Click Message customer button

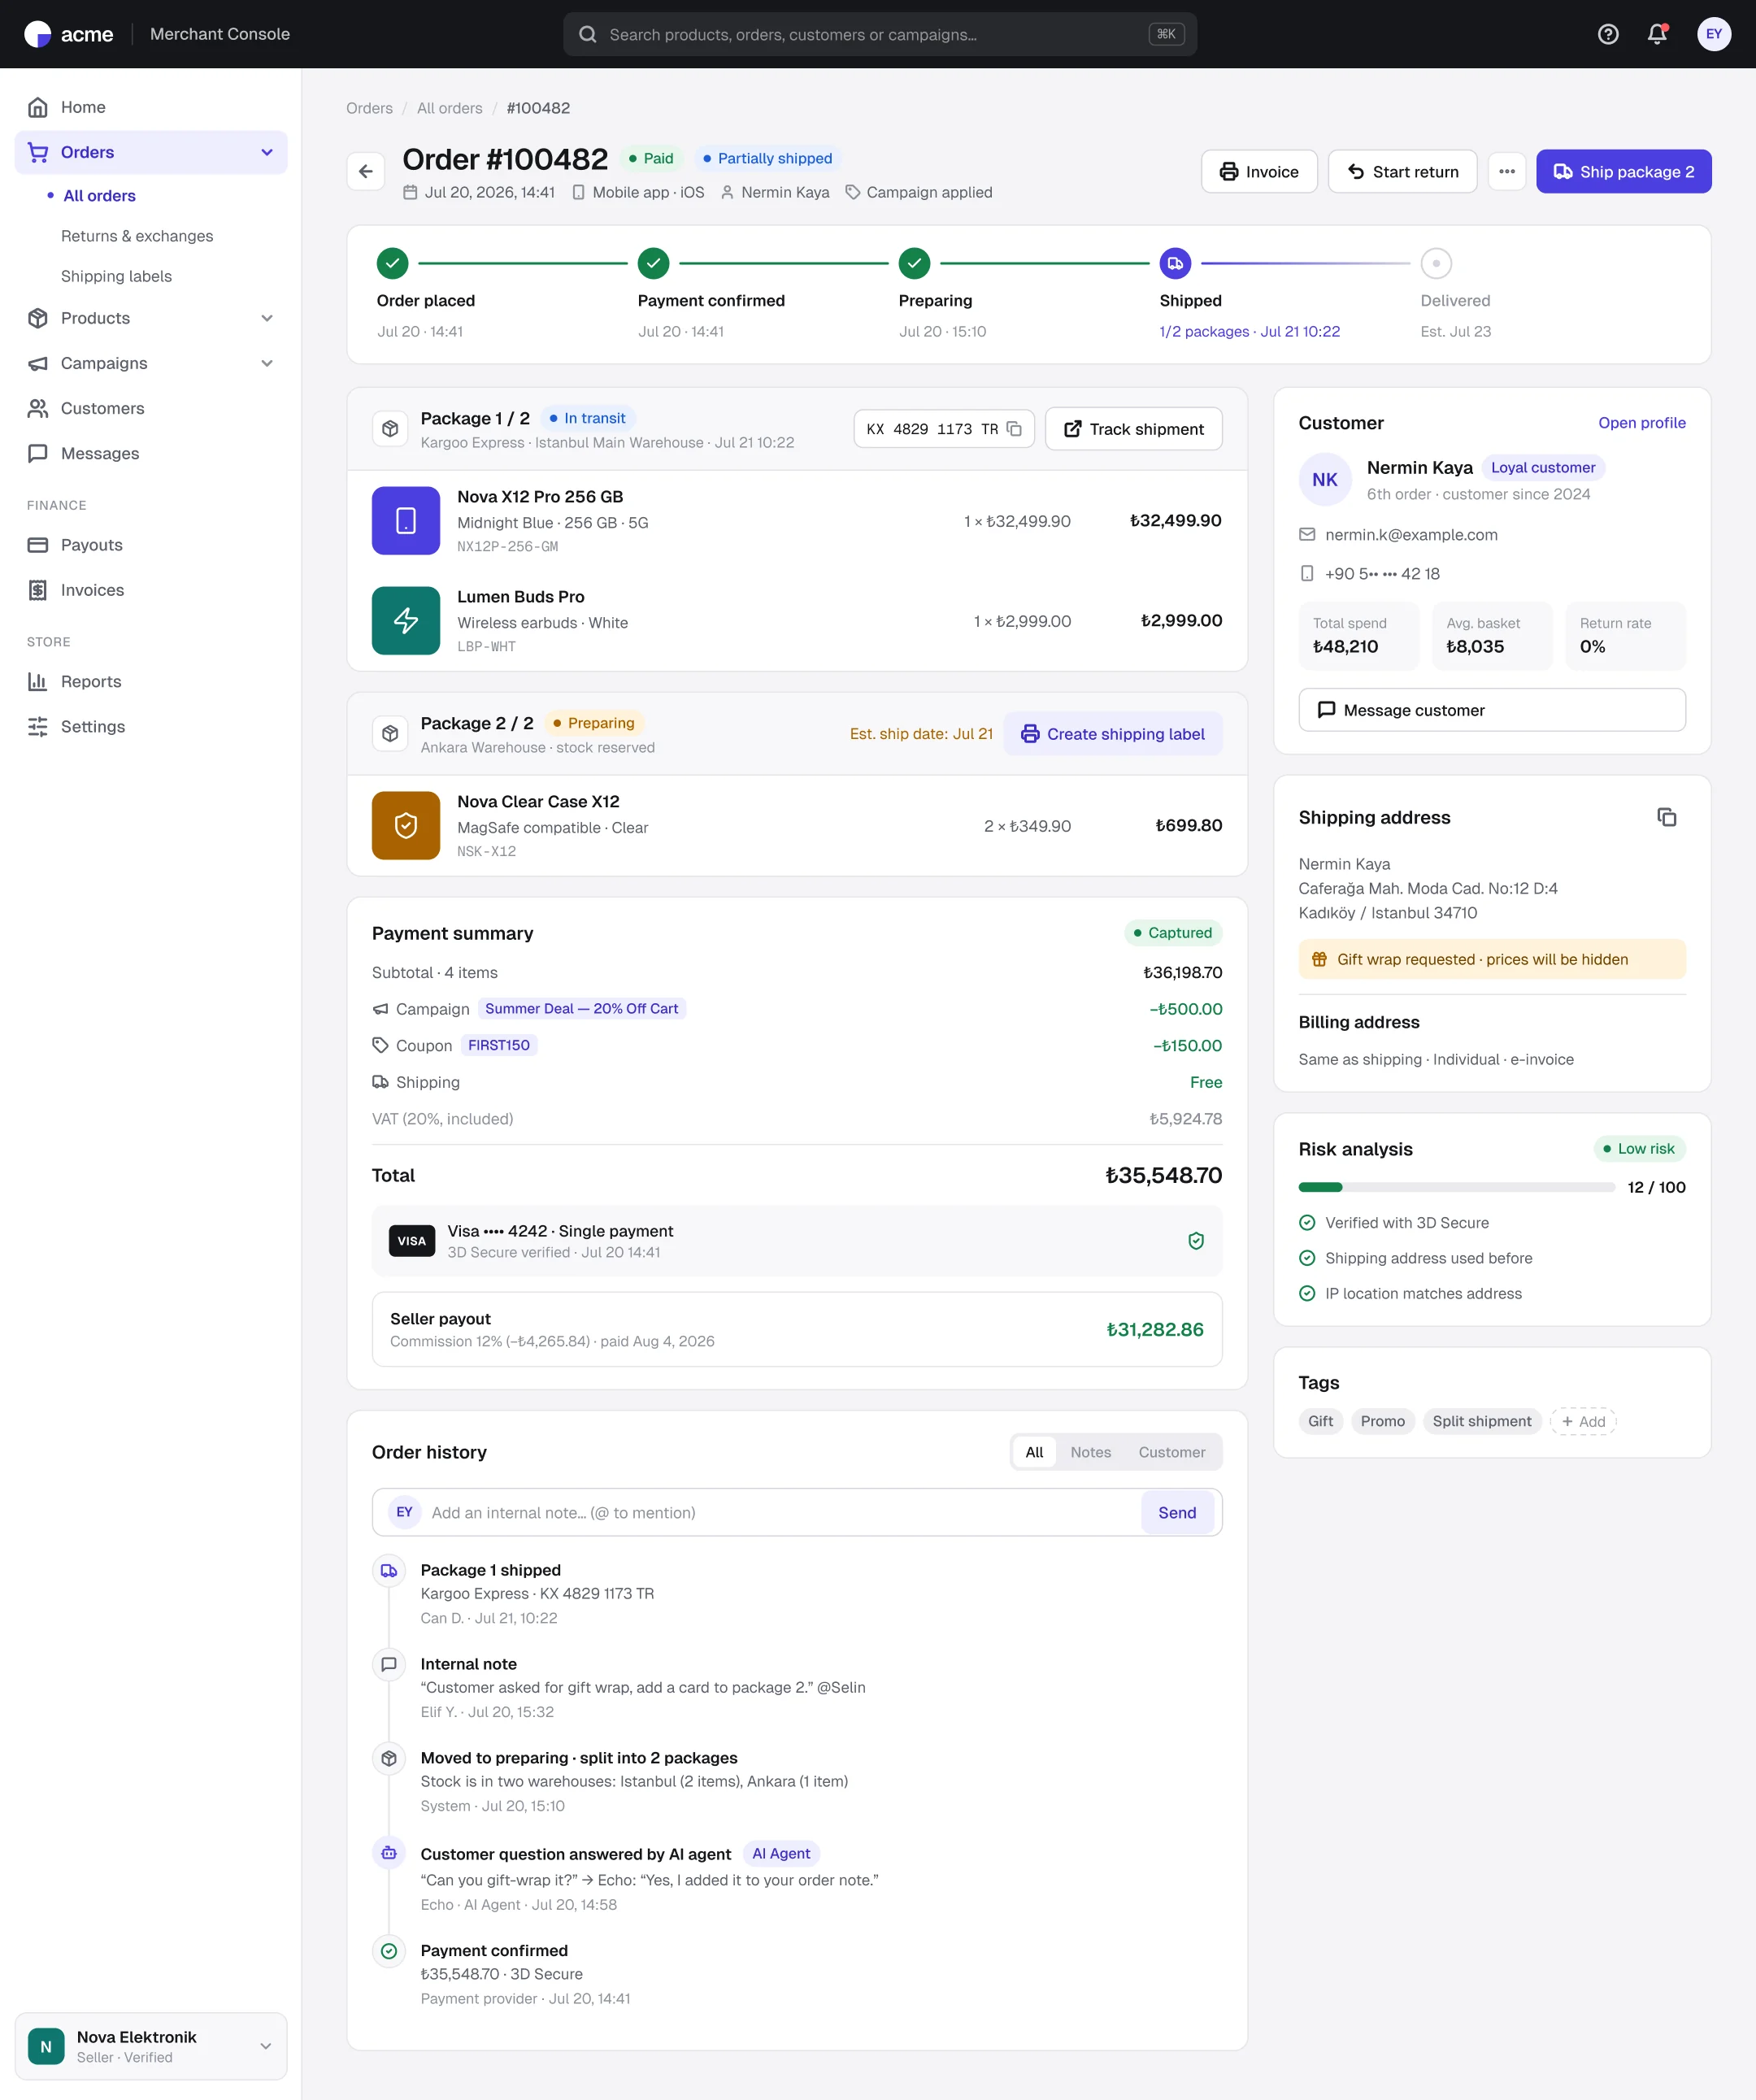tap(1491, 710)
